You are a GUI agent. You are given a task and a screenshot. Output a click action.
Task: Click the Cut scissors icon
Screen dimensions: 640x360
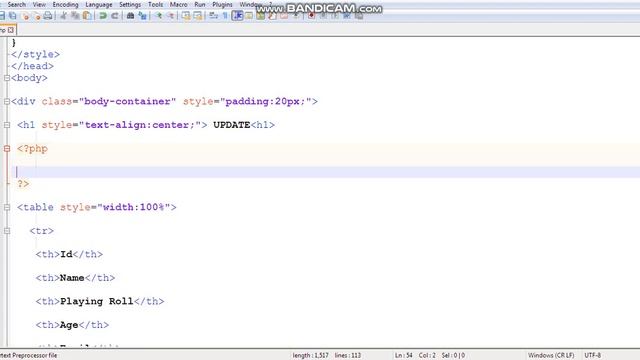click(x=63, y=16)
